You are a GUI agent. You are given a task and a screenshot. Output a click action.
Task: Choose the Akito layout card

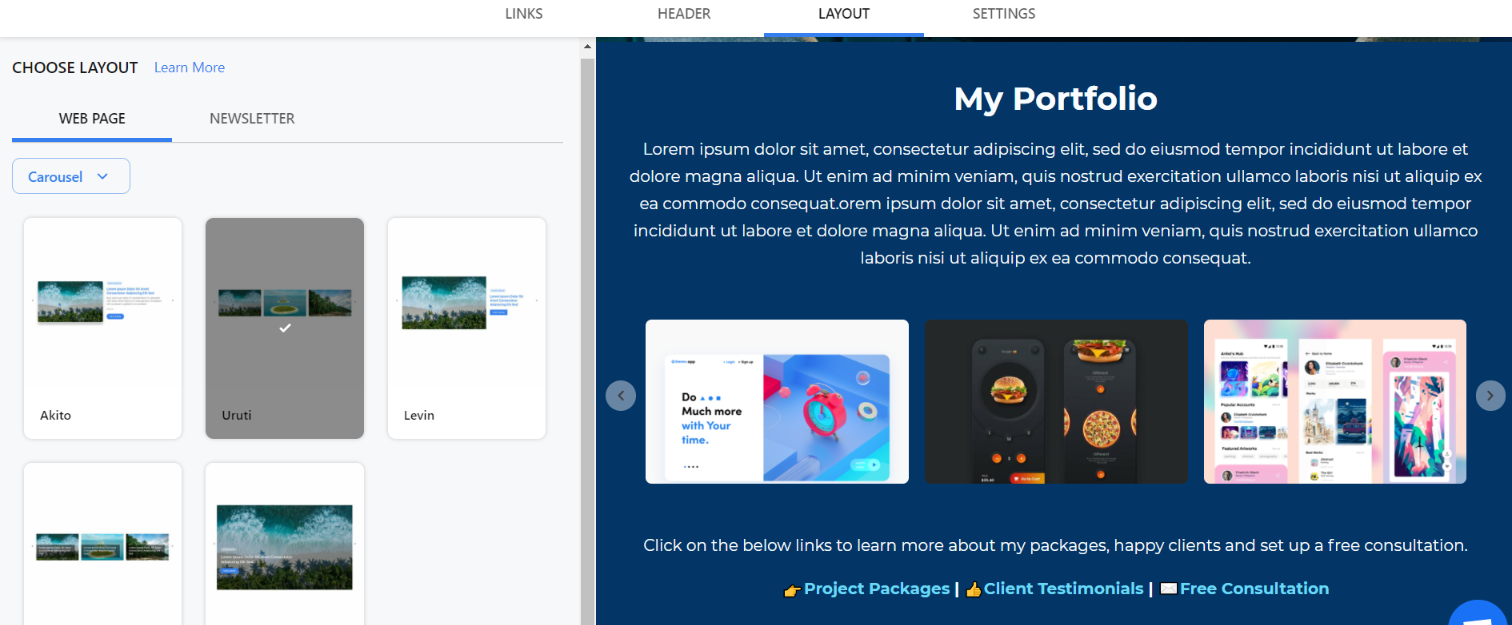pos(103,328)
